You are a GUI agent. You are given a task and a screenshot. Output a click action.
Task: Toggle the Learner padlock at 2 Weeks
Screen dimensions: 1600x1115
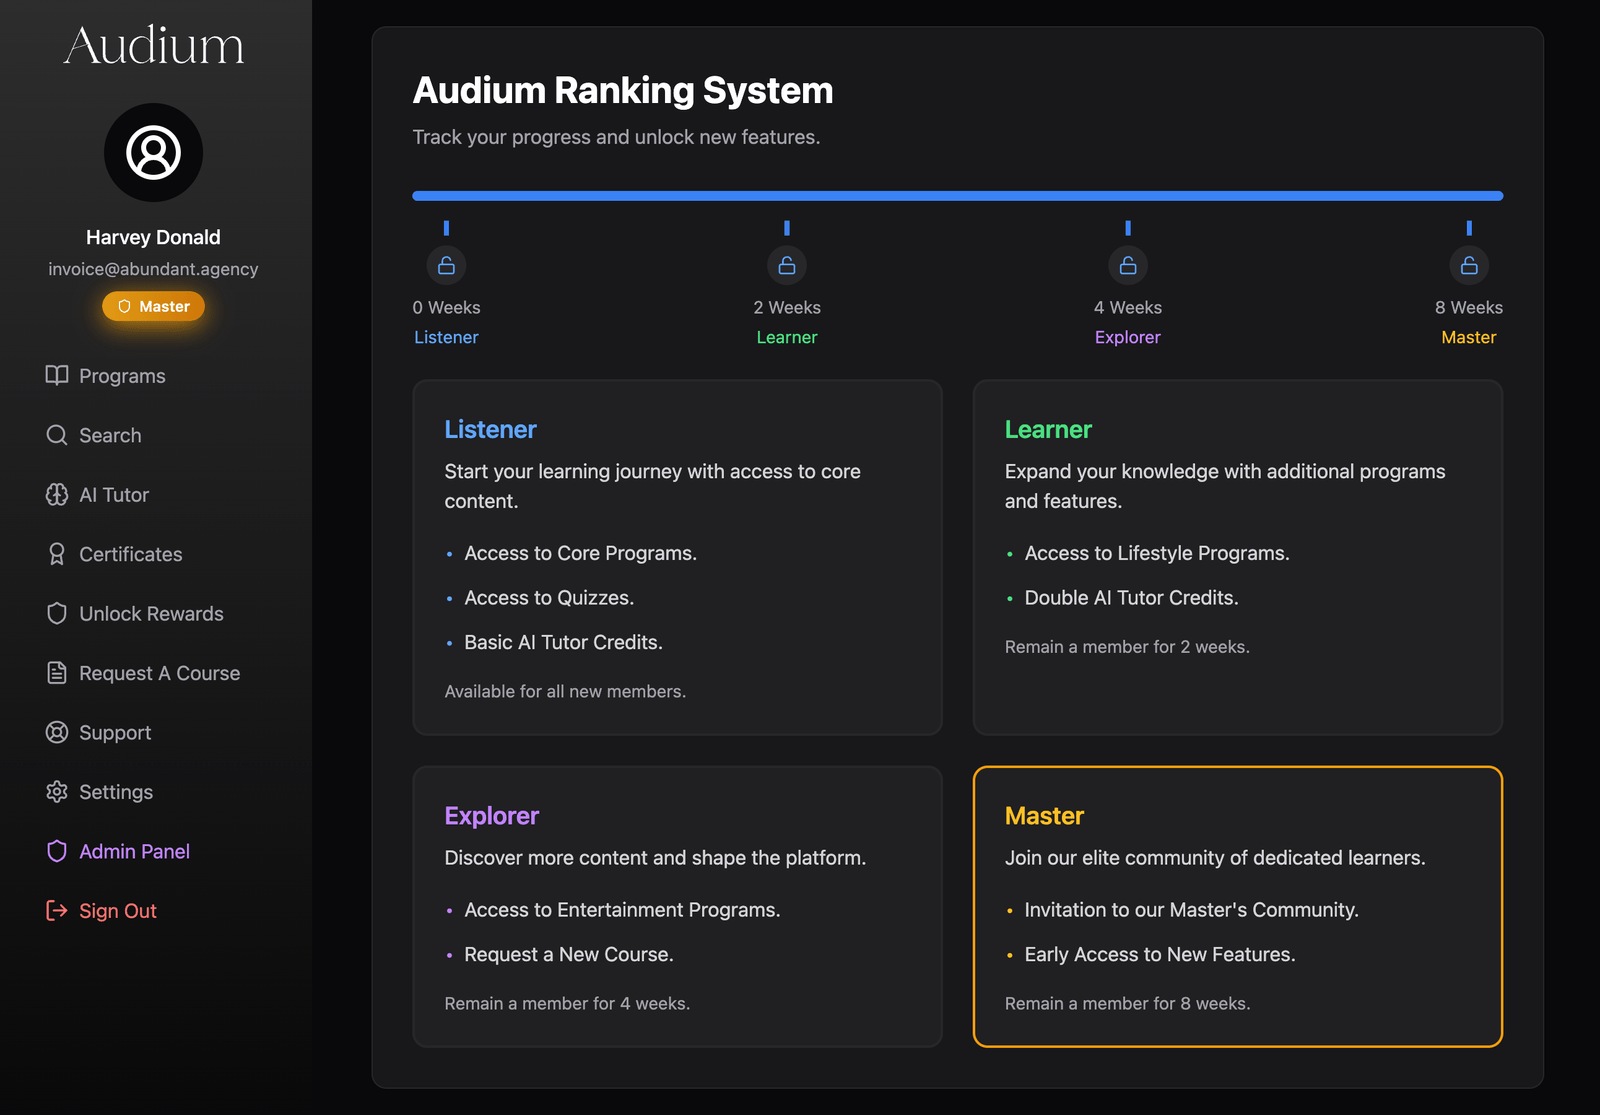[x=787, y=265]
